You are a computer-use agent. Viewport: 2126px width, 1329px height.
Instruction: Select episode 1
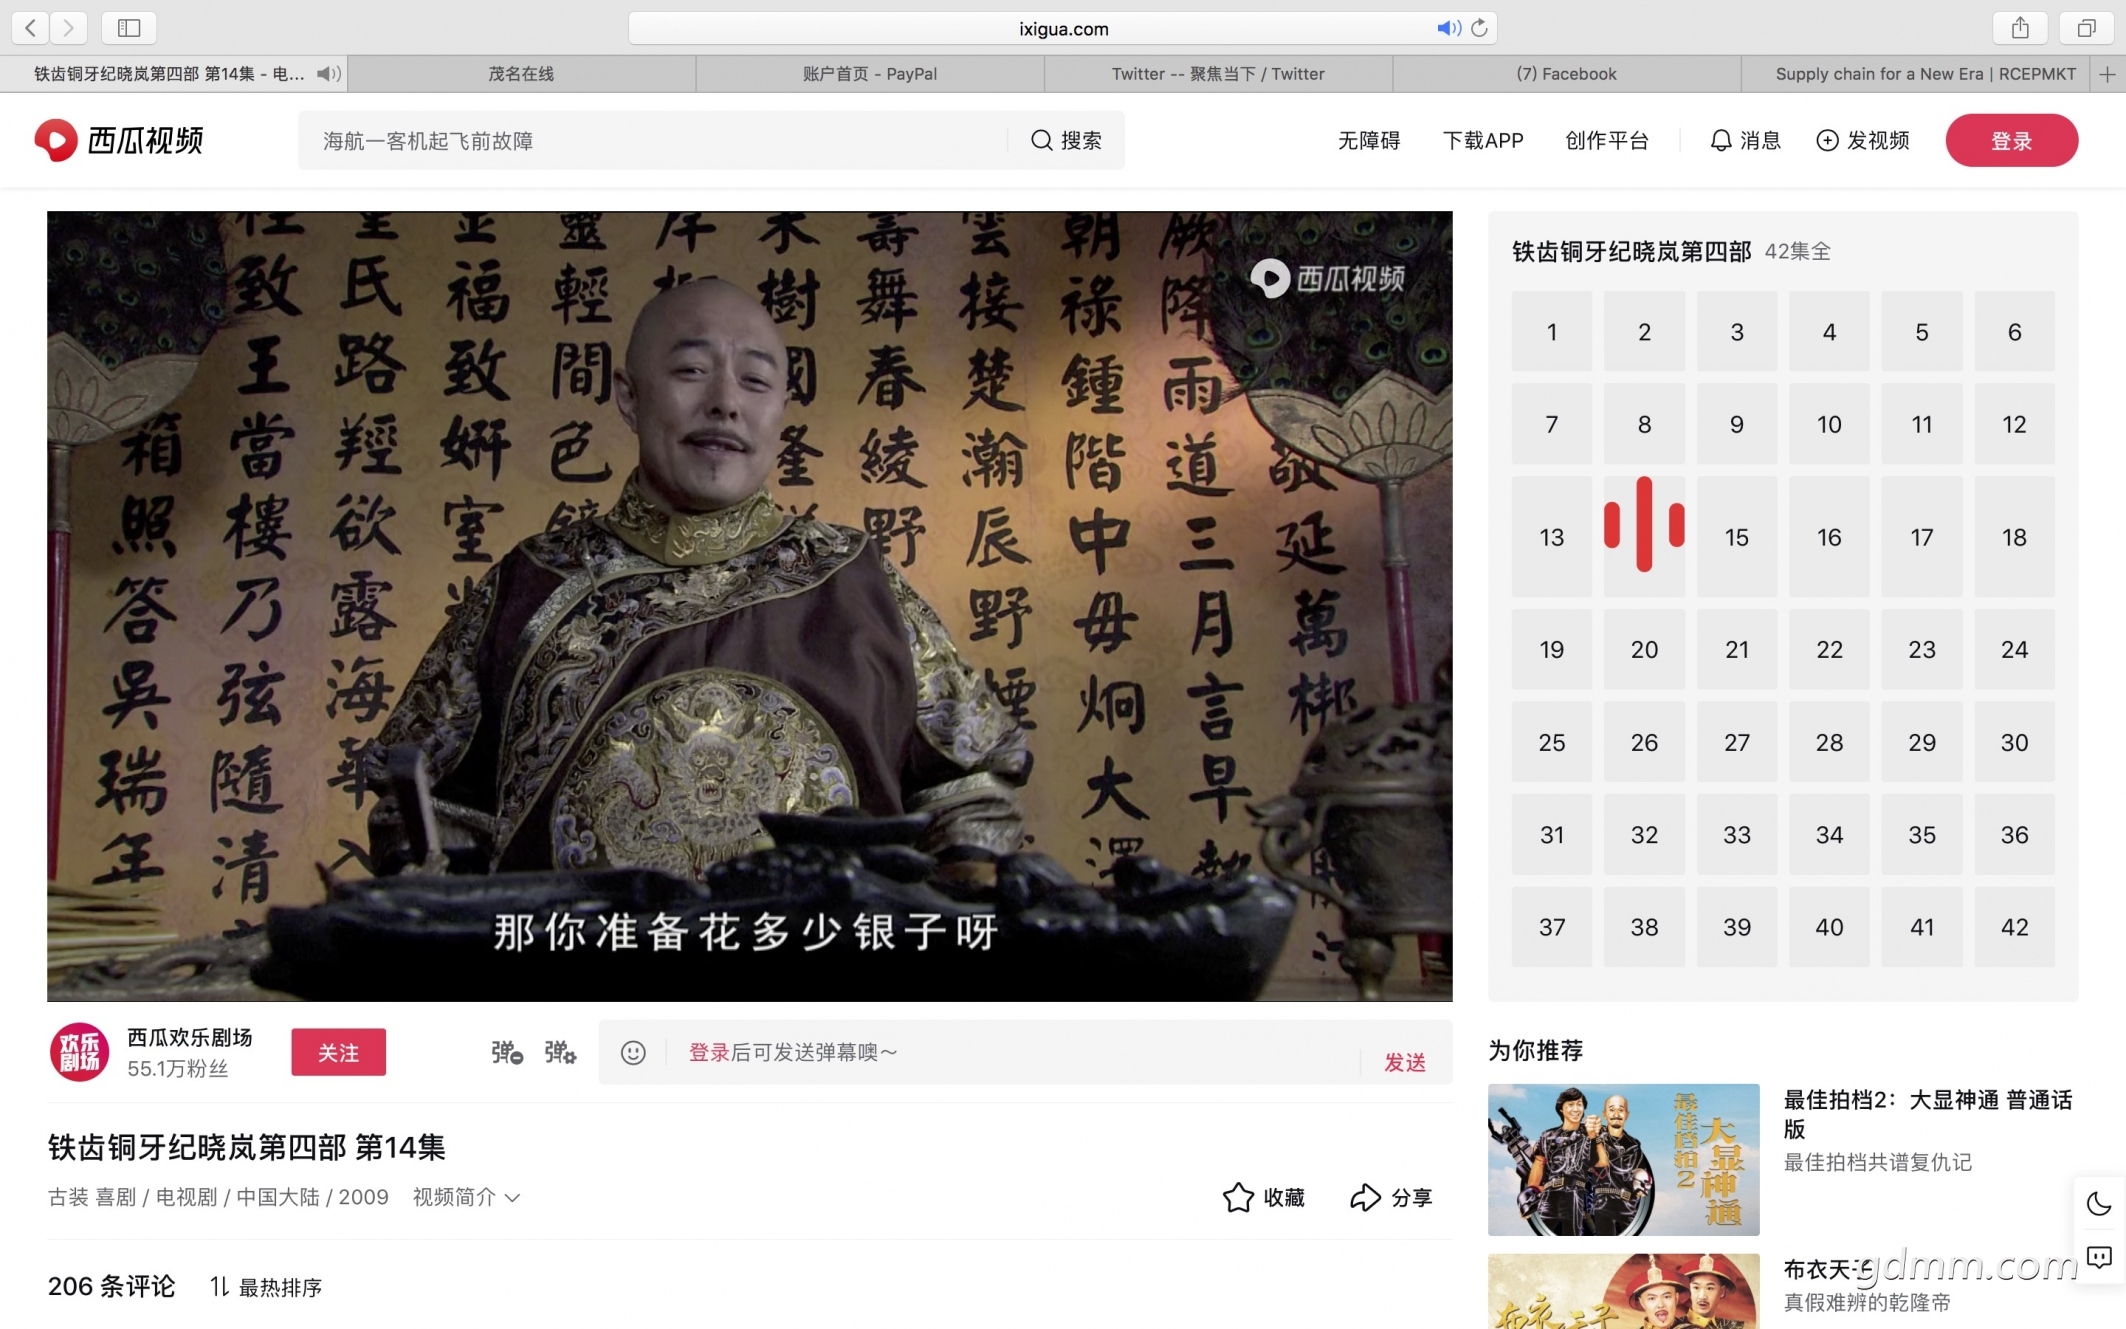(x=1552, y=332)
